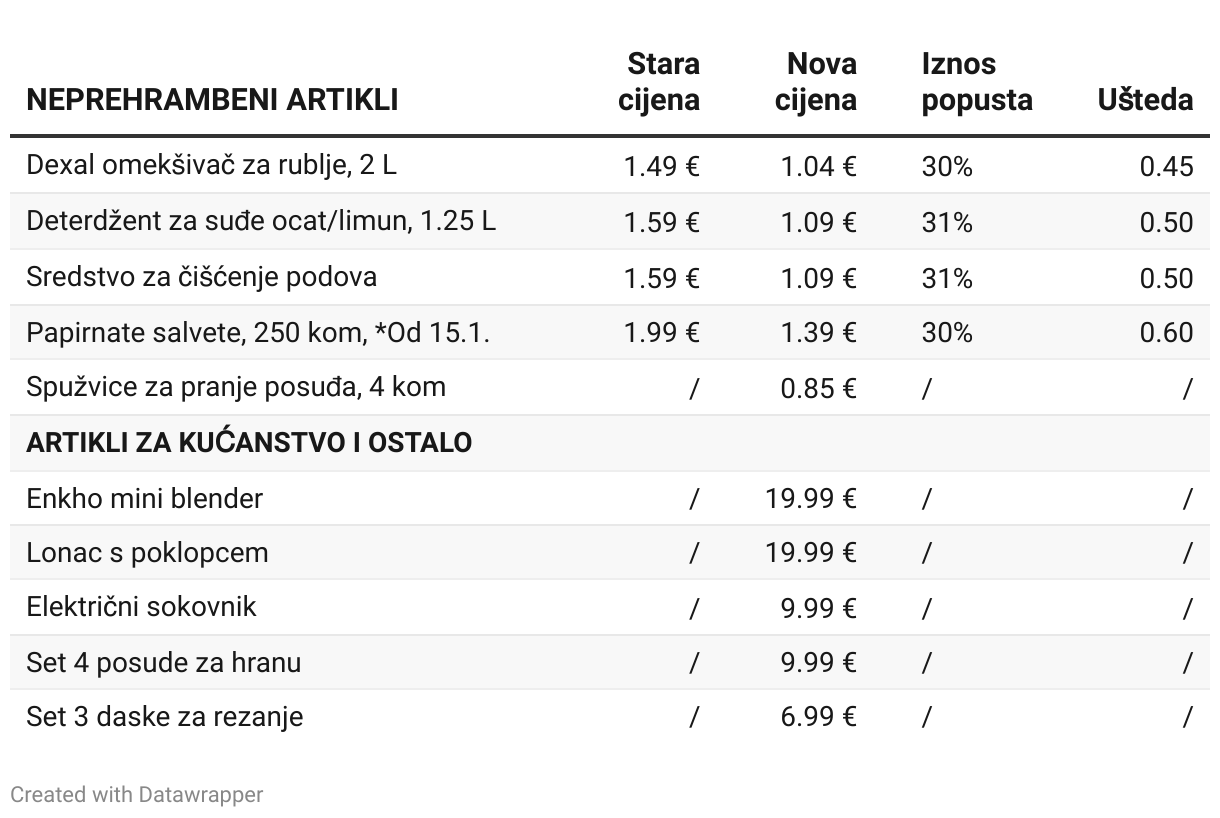Click the 'Lonac s poklopcem' row label
The height and width of the screenshot is (818, 1220).
pos(147,553)
